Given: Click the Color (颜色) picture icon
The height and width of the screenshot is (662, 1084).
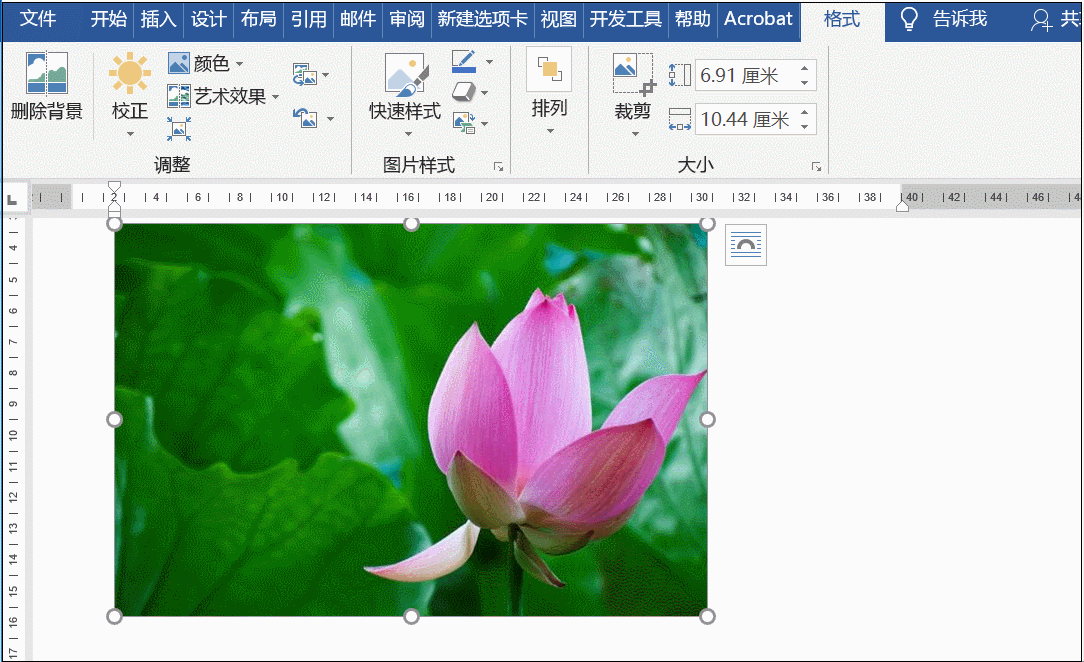Looking at the screenshot, I should 178,64.
